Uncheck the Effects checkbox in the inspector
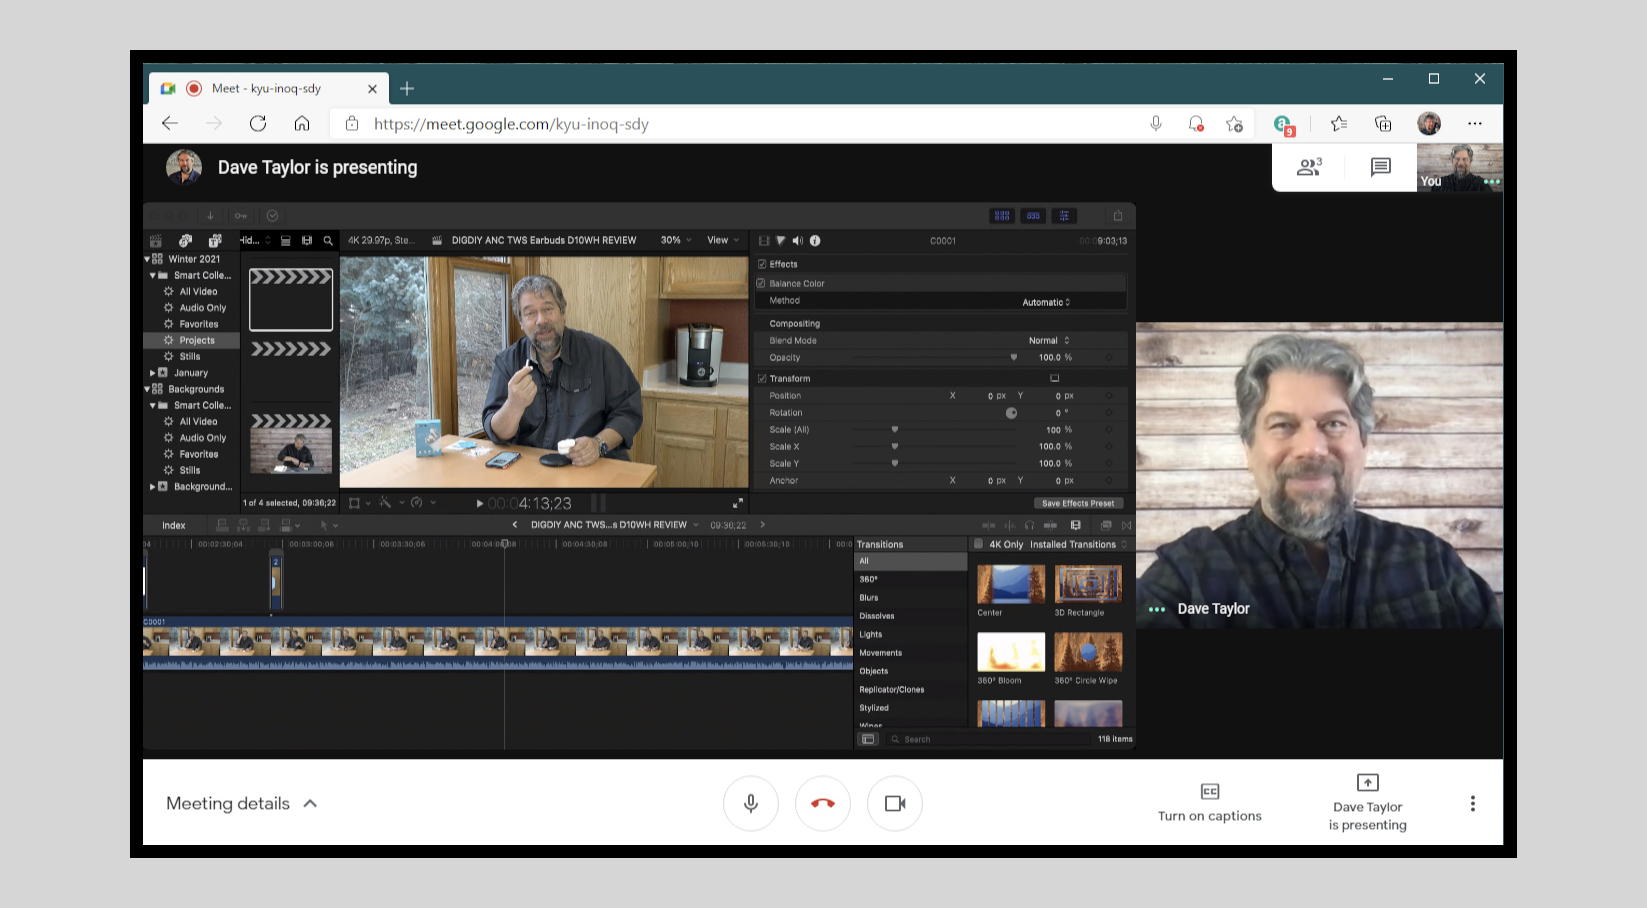Viewport: 1647px width, 908px height. click(763, 263)
